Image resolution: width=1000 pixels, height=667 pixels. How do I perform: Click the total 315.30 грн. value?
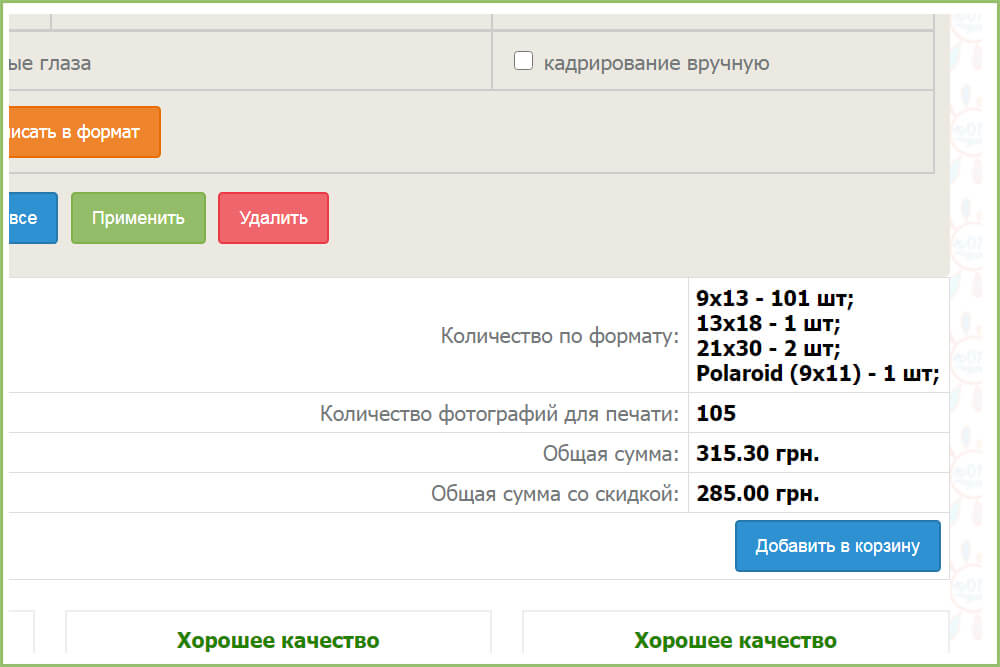click(x=757, y=453)
